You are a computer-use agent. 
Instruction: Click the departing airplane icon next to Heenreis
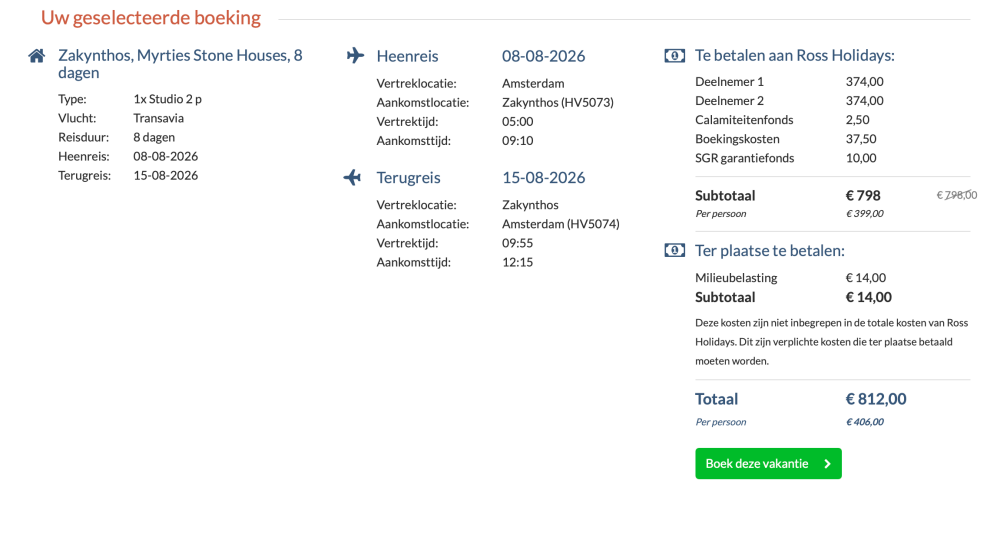355,55
